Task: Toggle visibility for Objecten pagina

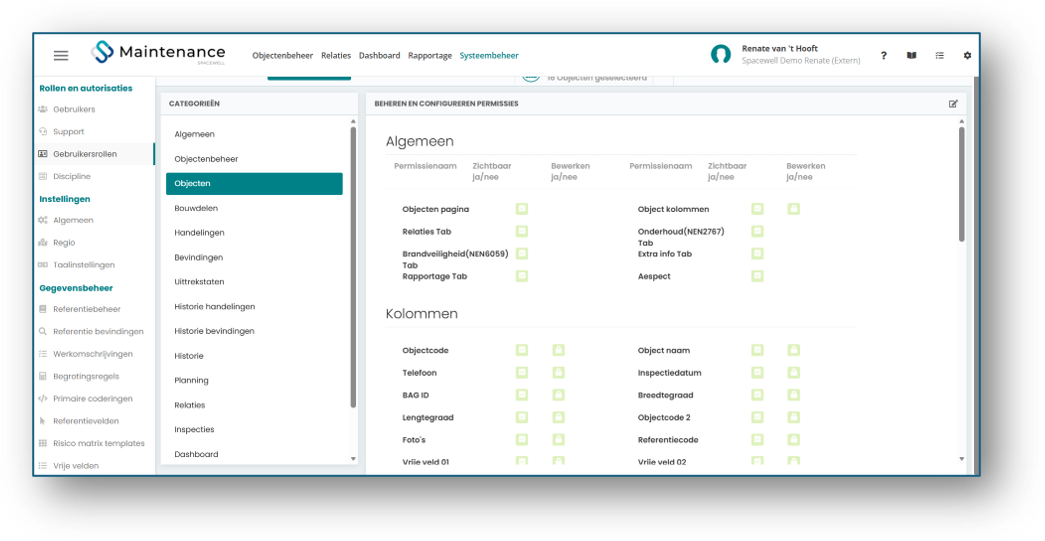Action: (x=522, y=209)
